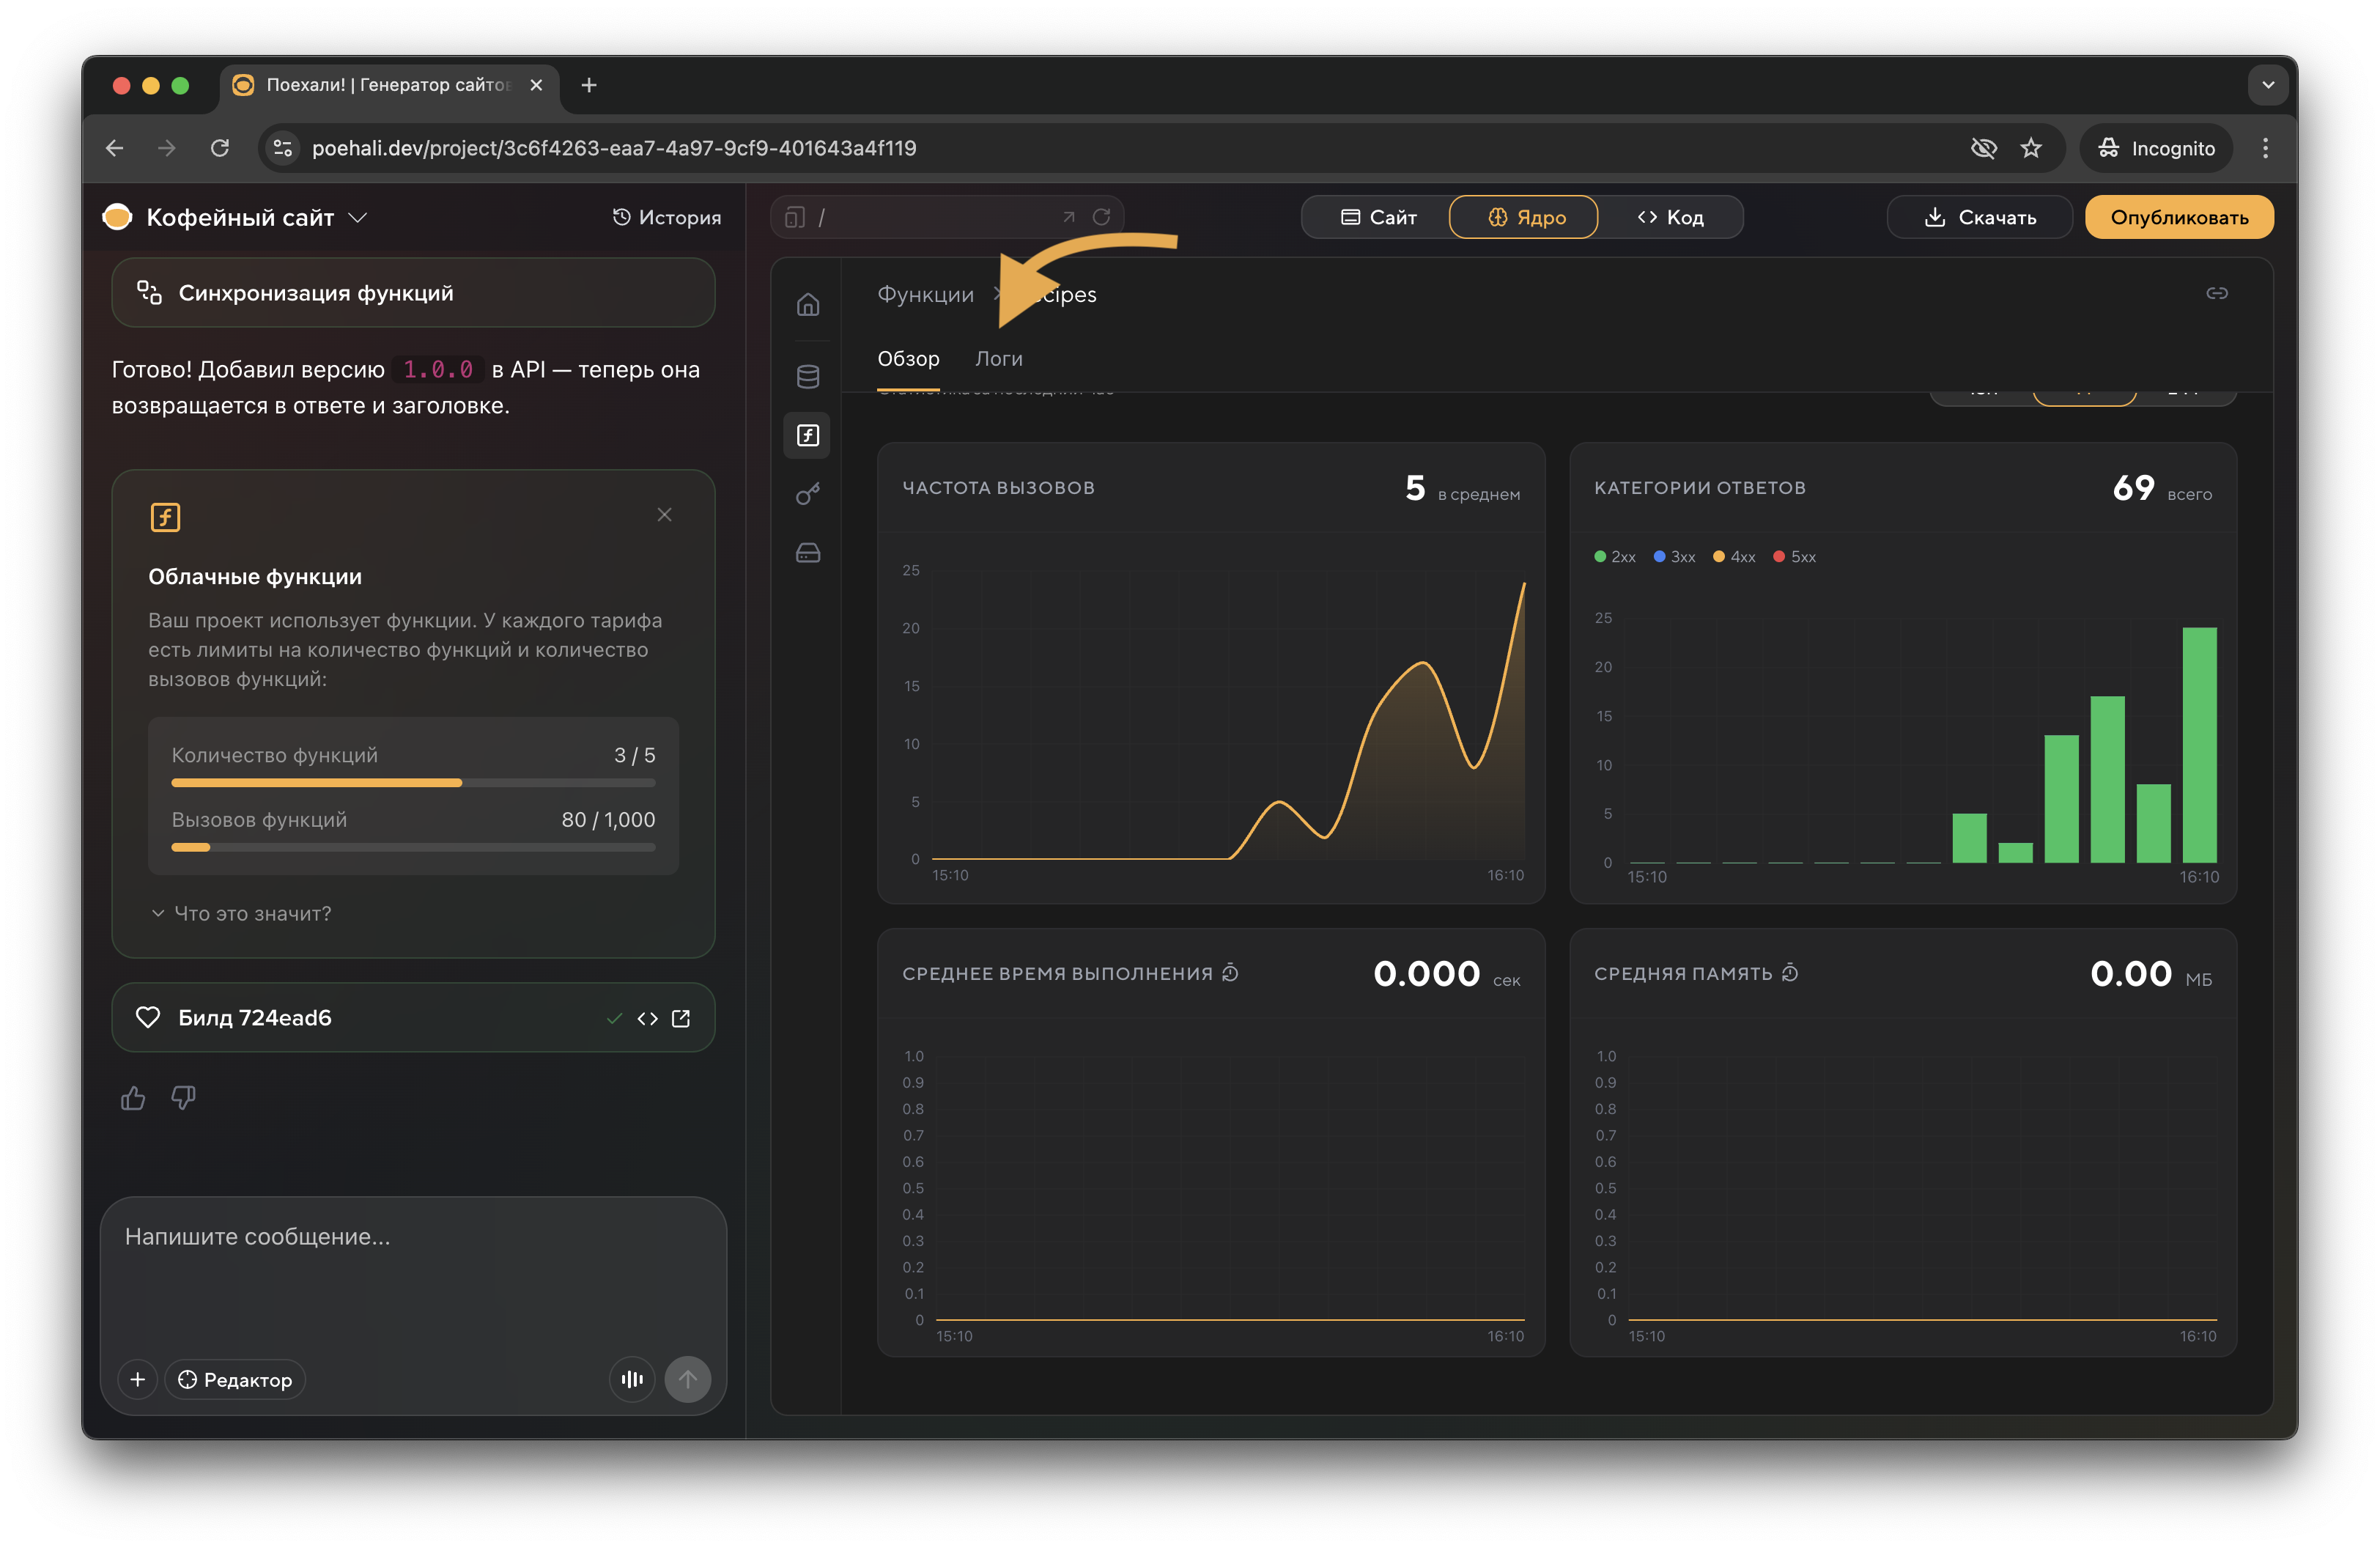The width and height of the screenshot is (2380, 1548).
Task: Switch to the Логи tab
Action: (x=998, y=358)
